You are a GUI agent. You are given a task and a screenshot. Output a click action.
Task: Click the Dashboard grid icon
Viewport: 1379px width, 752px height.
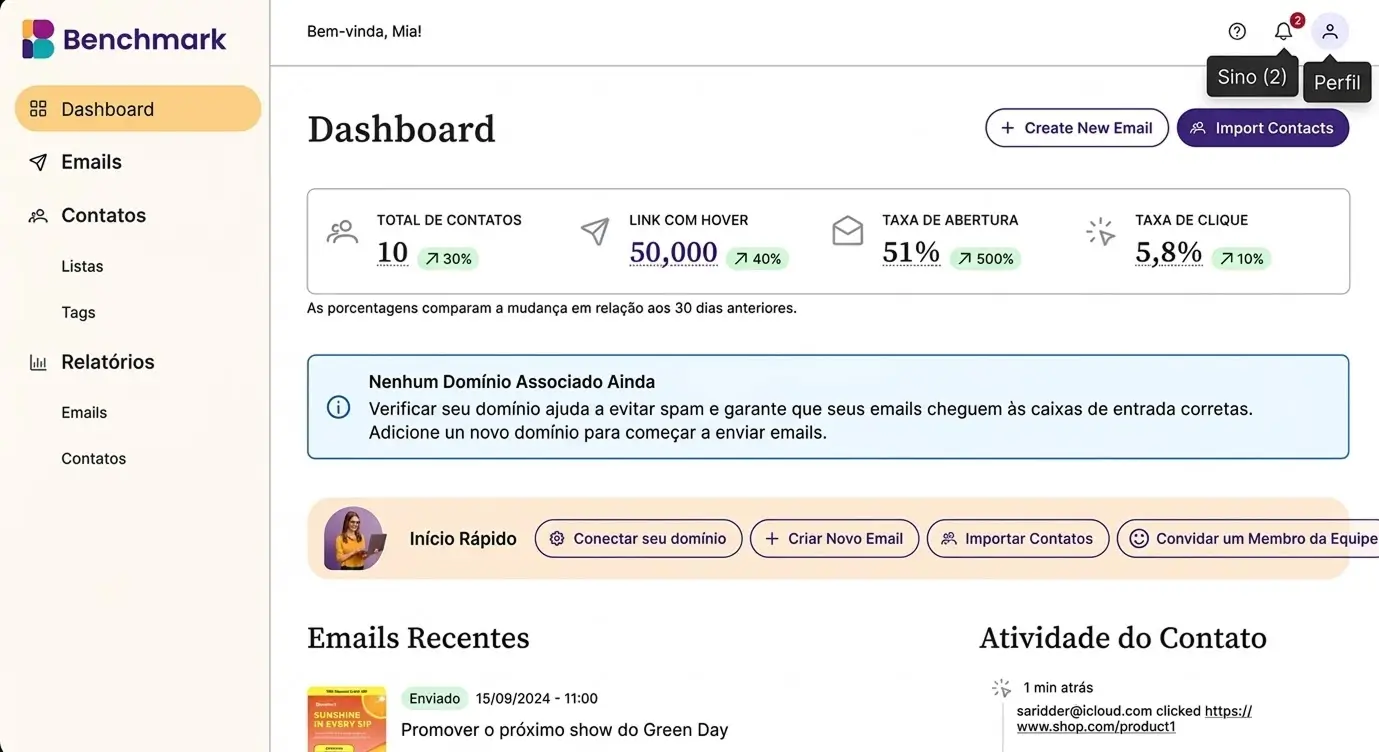tap(38, 108)
